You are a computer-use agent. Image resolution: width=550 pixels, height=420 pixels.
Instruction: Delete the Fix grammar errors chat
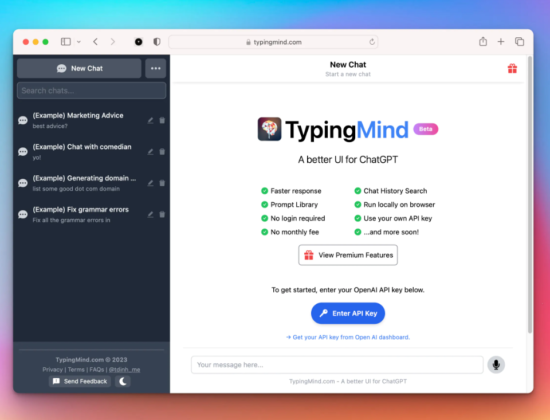pyautogui.click(x=162, y=214)
